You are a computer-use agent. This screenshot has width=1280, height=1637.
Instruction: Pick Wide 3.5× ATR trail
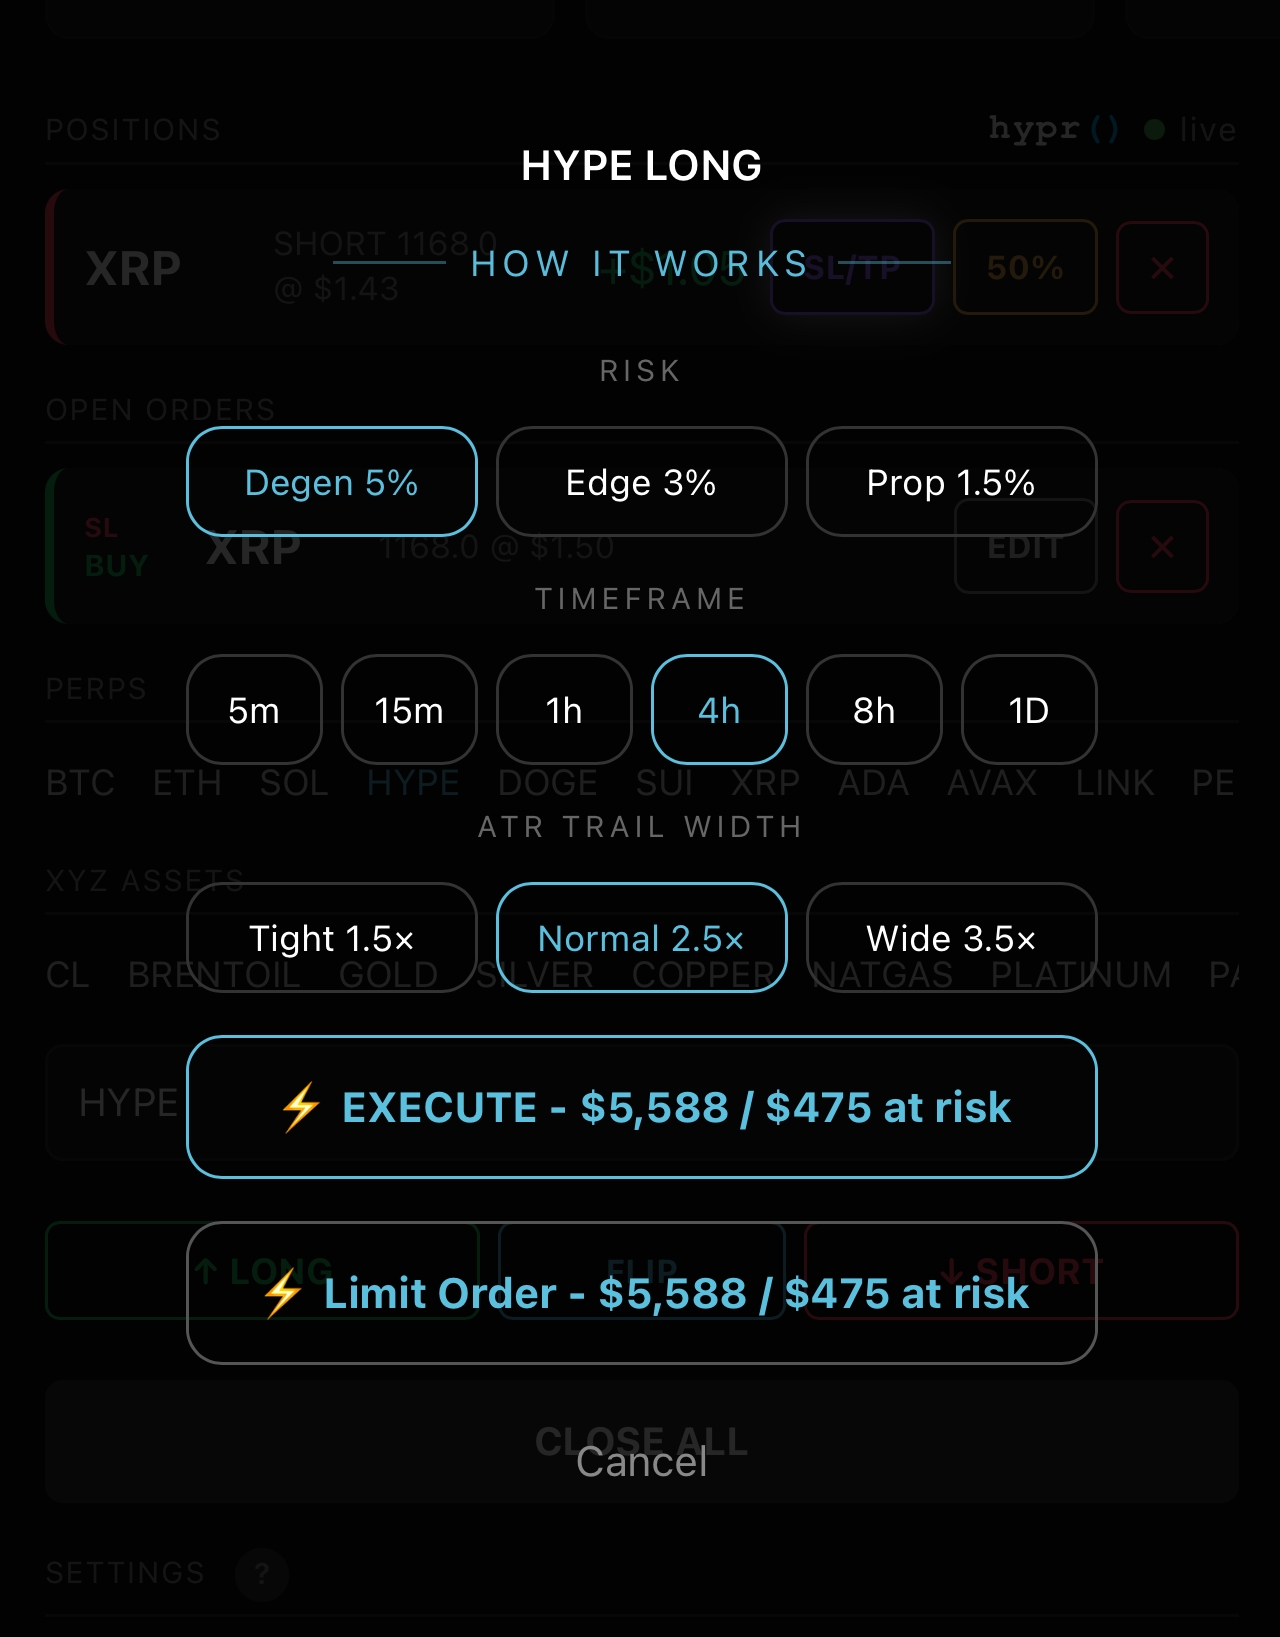[x=951, y=938]
